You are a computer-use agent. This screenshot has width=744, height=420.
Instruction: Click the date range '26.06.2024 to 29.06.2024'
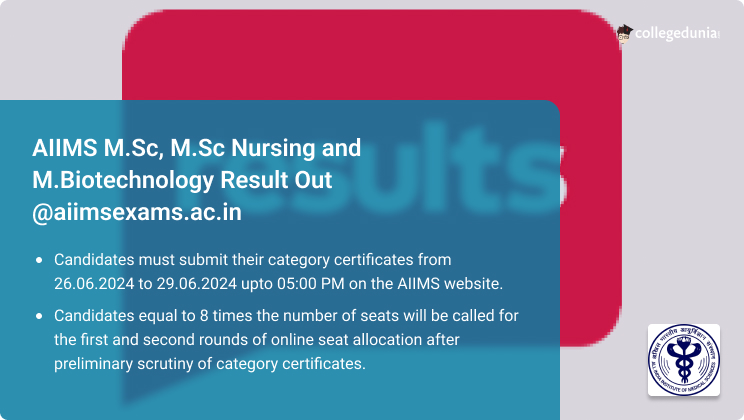click(145, 283)
